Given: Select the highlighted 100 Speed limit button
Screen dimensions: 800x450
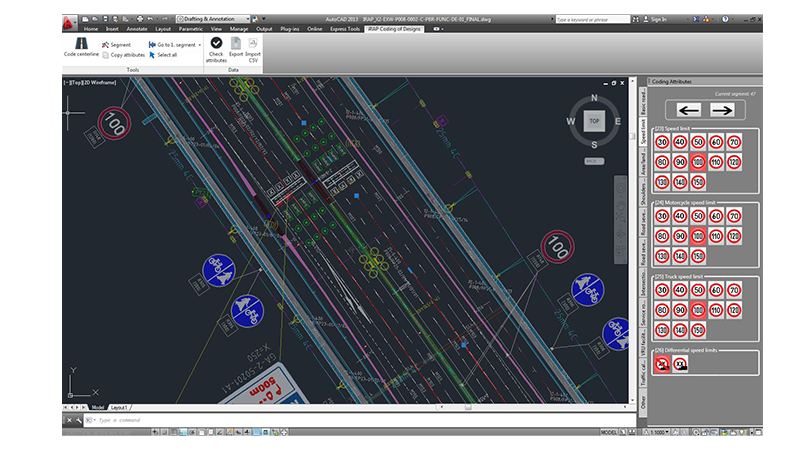Looking at the screenshot, I should click(x=697, y=162).
